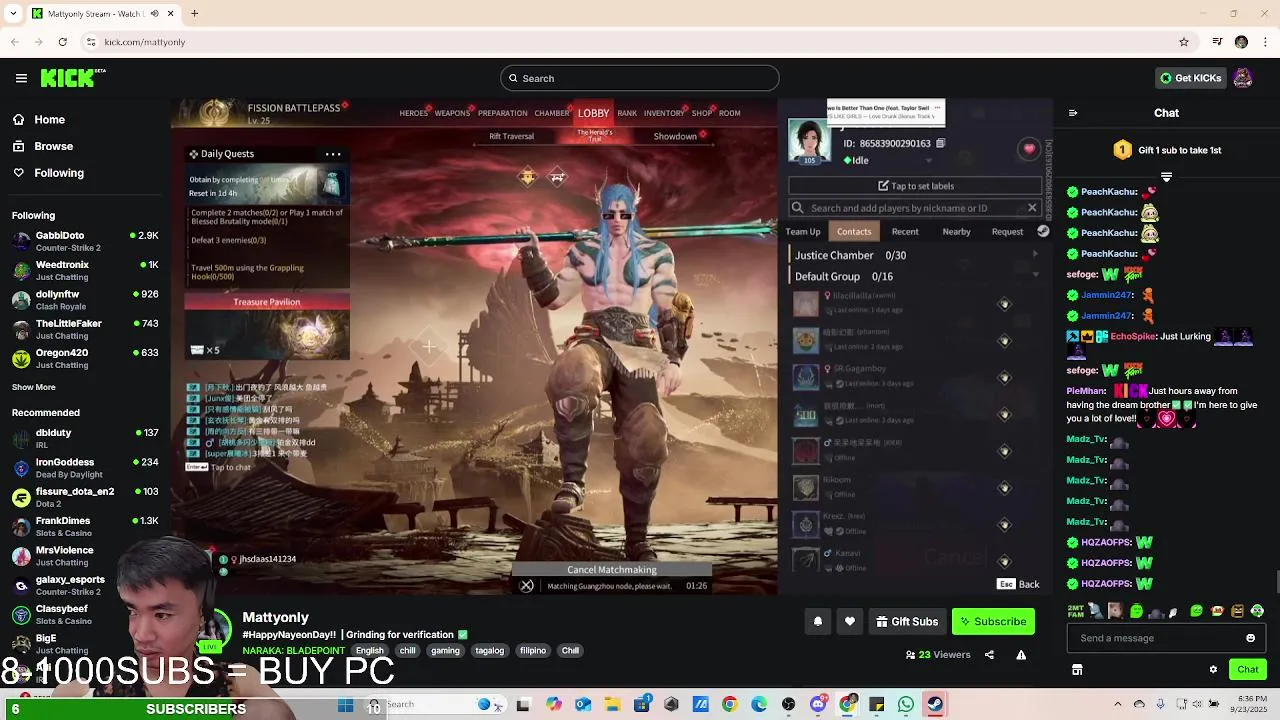This screenshot has height=720, width=1280.
Task: Open the Kick hamburger menu
Action: click(21, 78)
